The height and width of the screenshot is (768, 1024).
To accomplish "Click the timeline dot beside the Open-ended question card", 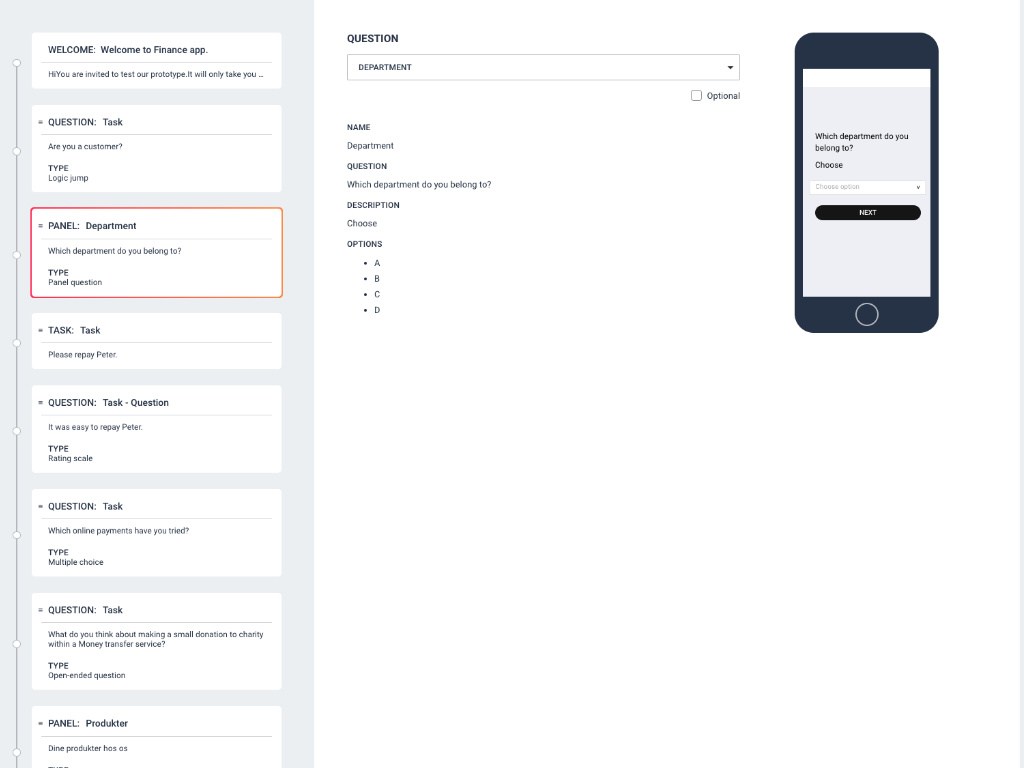I will 17,644.
